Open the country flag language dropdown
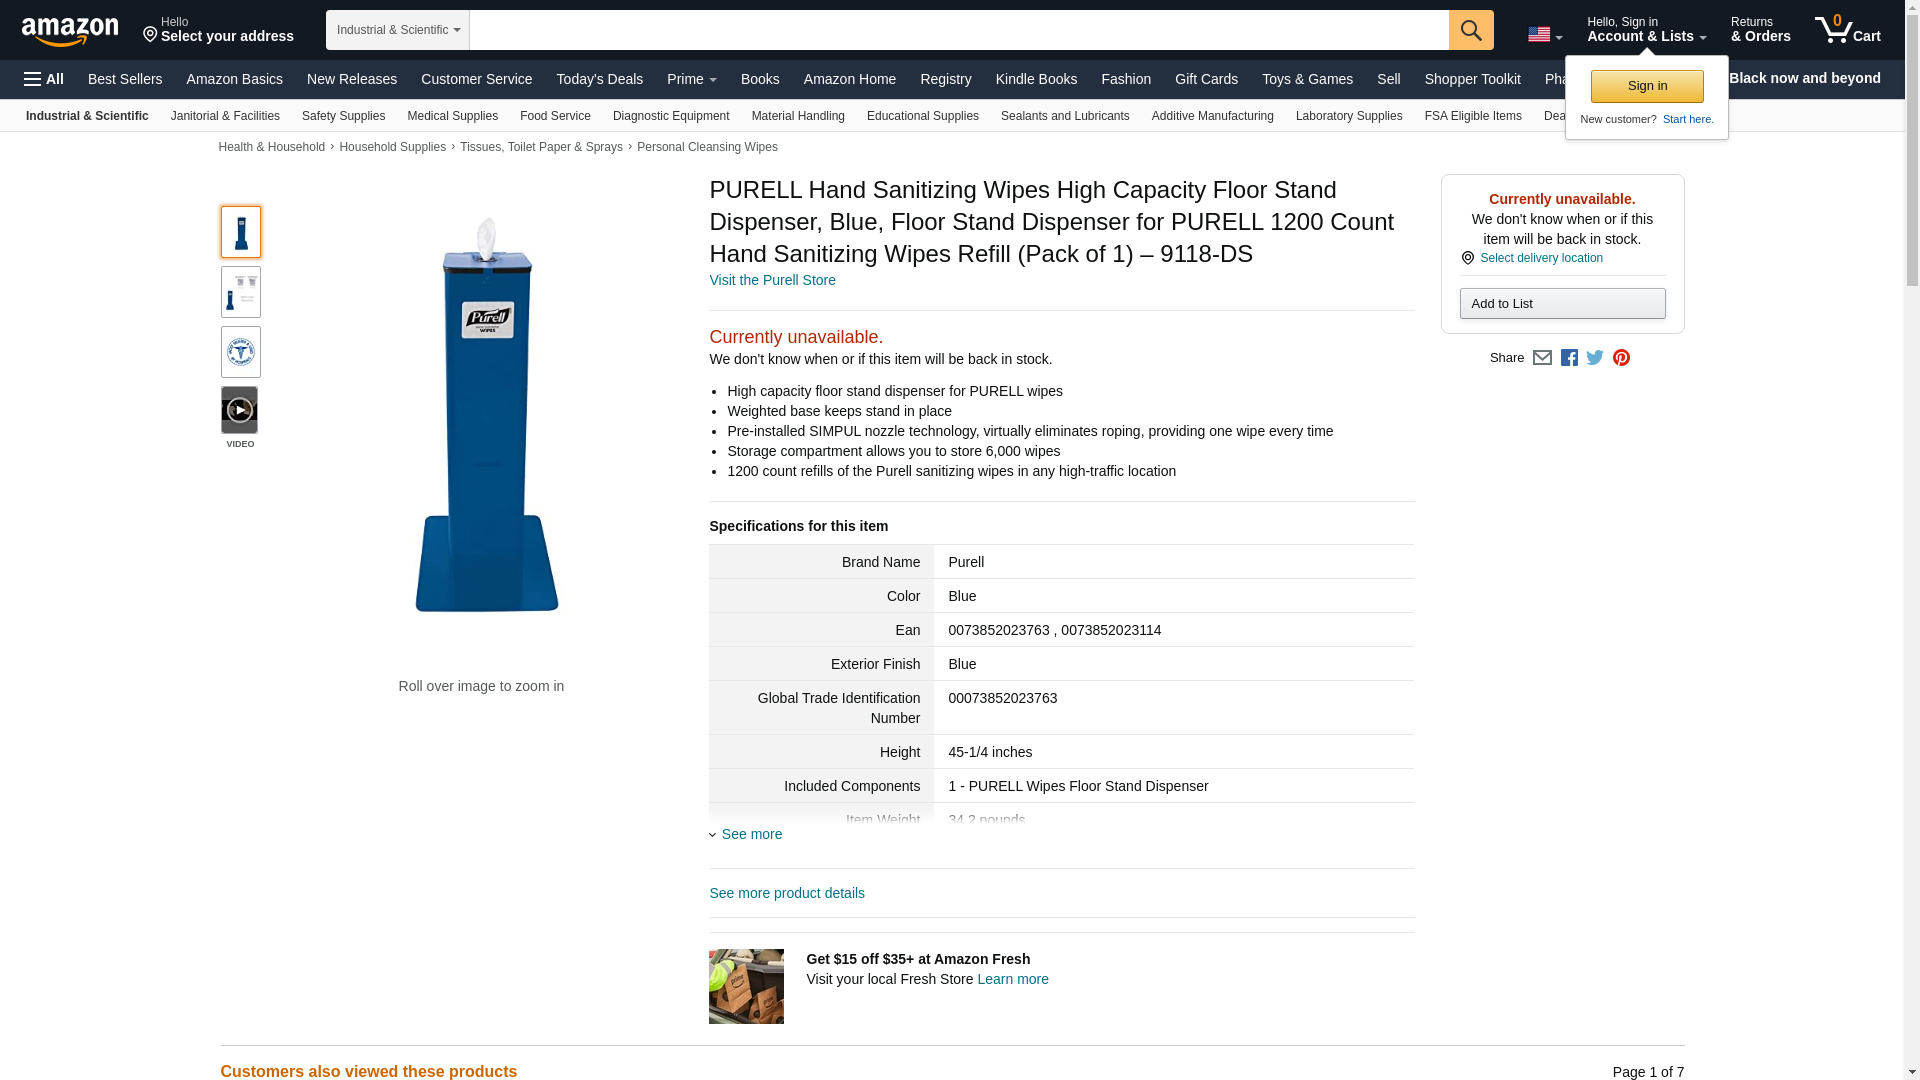The height and width of the screenshot is (1080, 1920). (x=1544, y=35)
